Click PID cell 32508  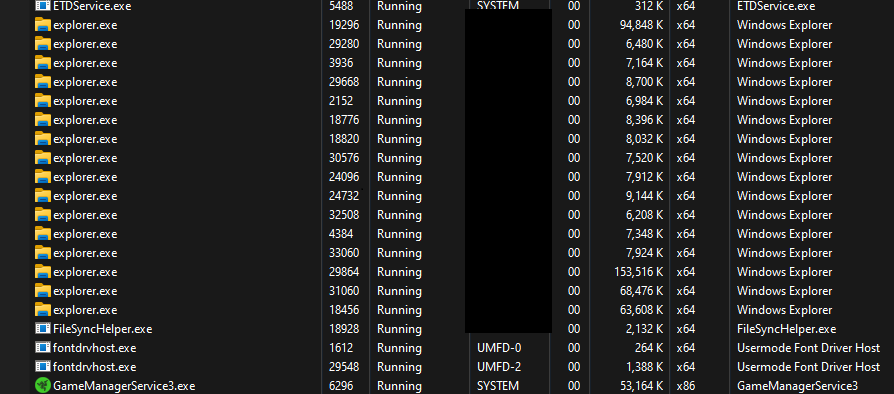coord(344,215)
